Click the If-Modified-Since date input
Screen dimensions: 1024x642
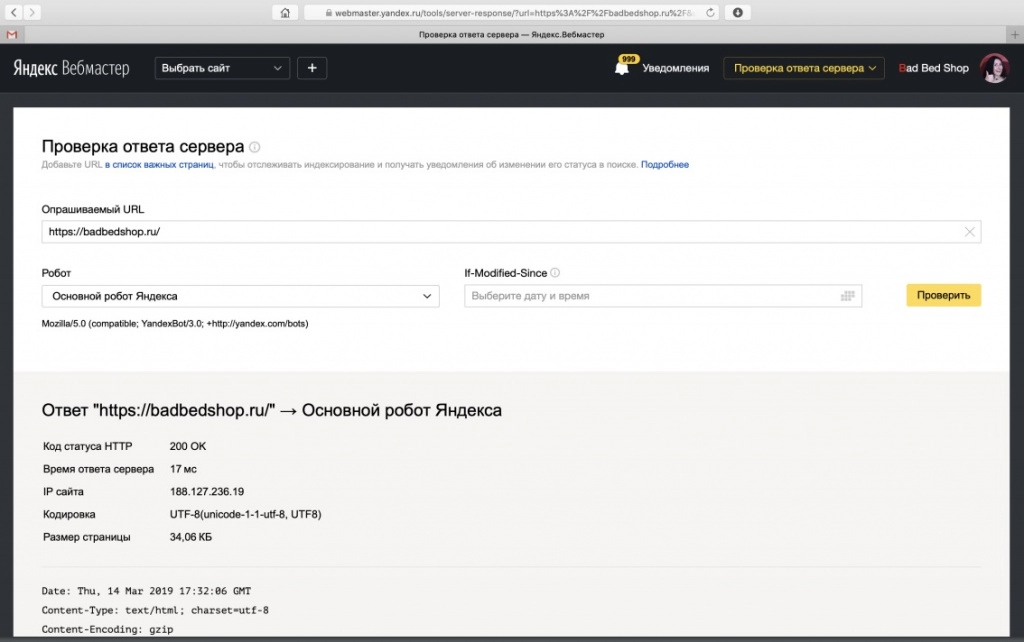663,296
